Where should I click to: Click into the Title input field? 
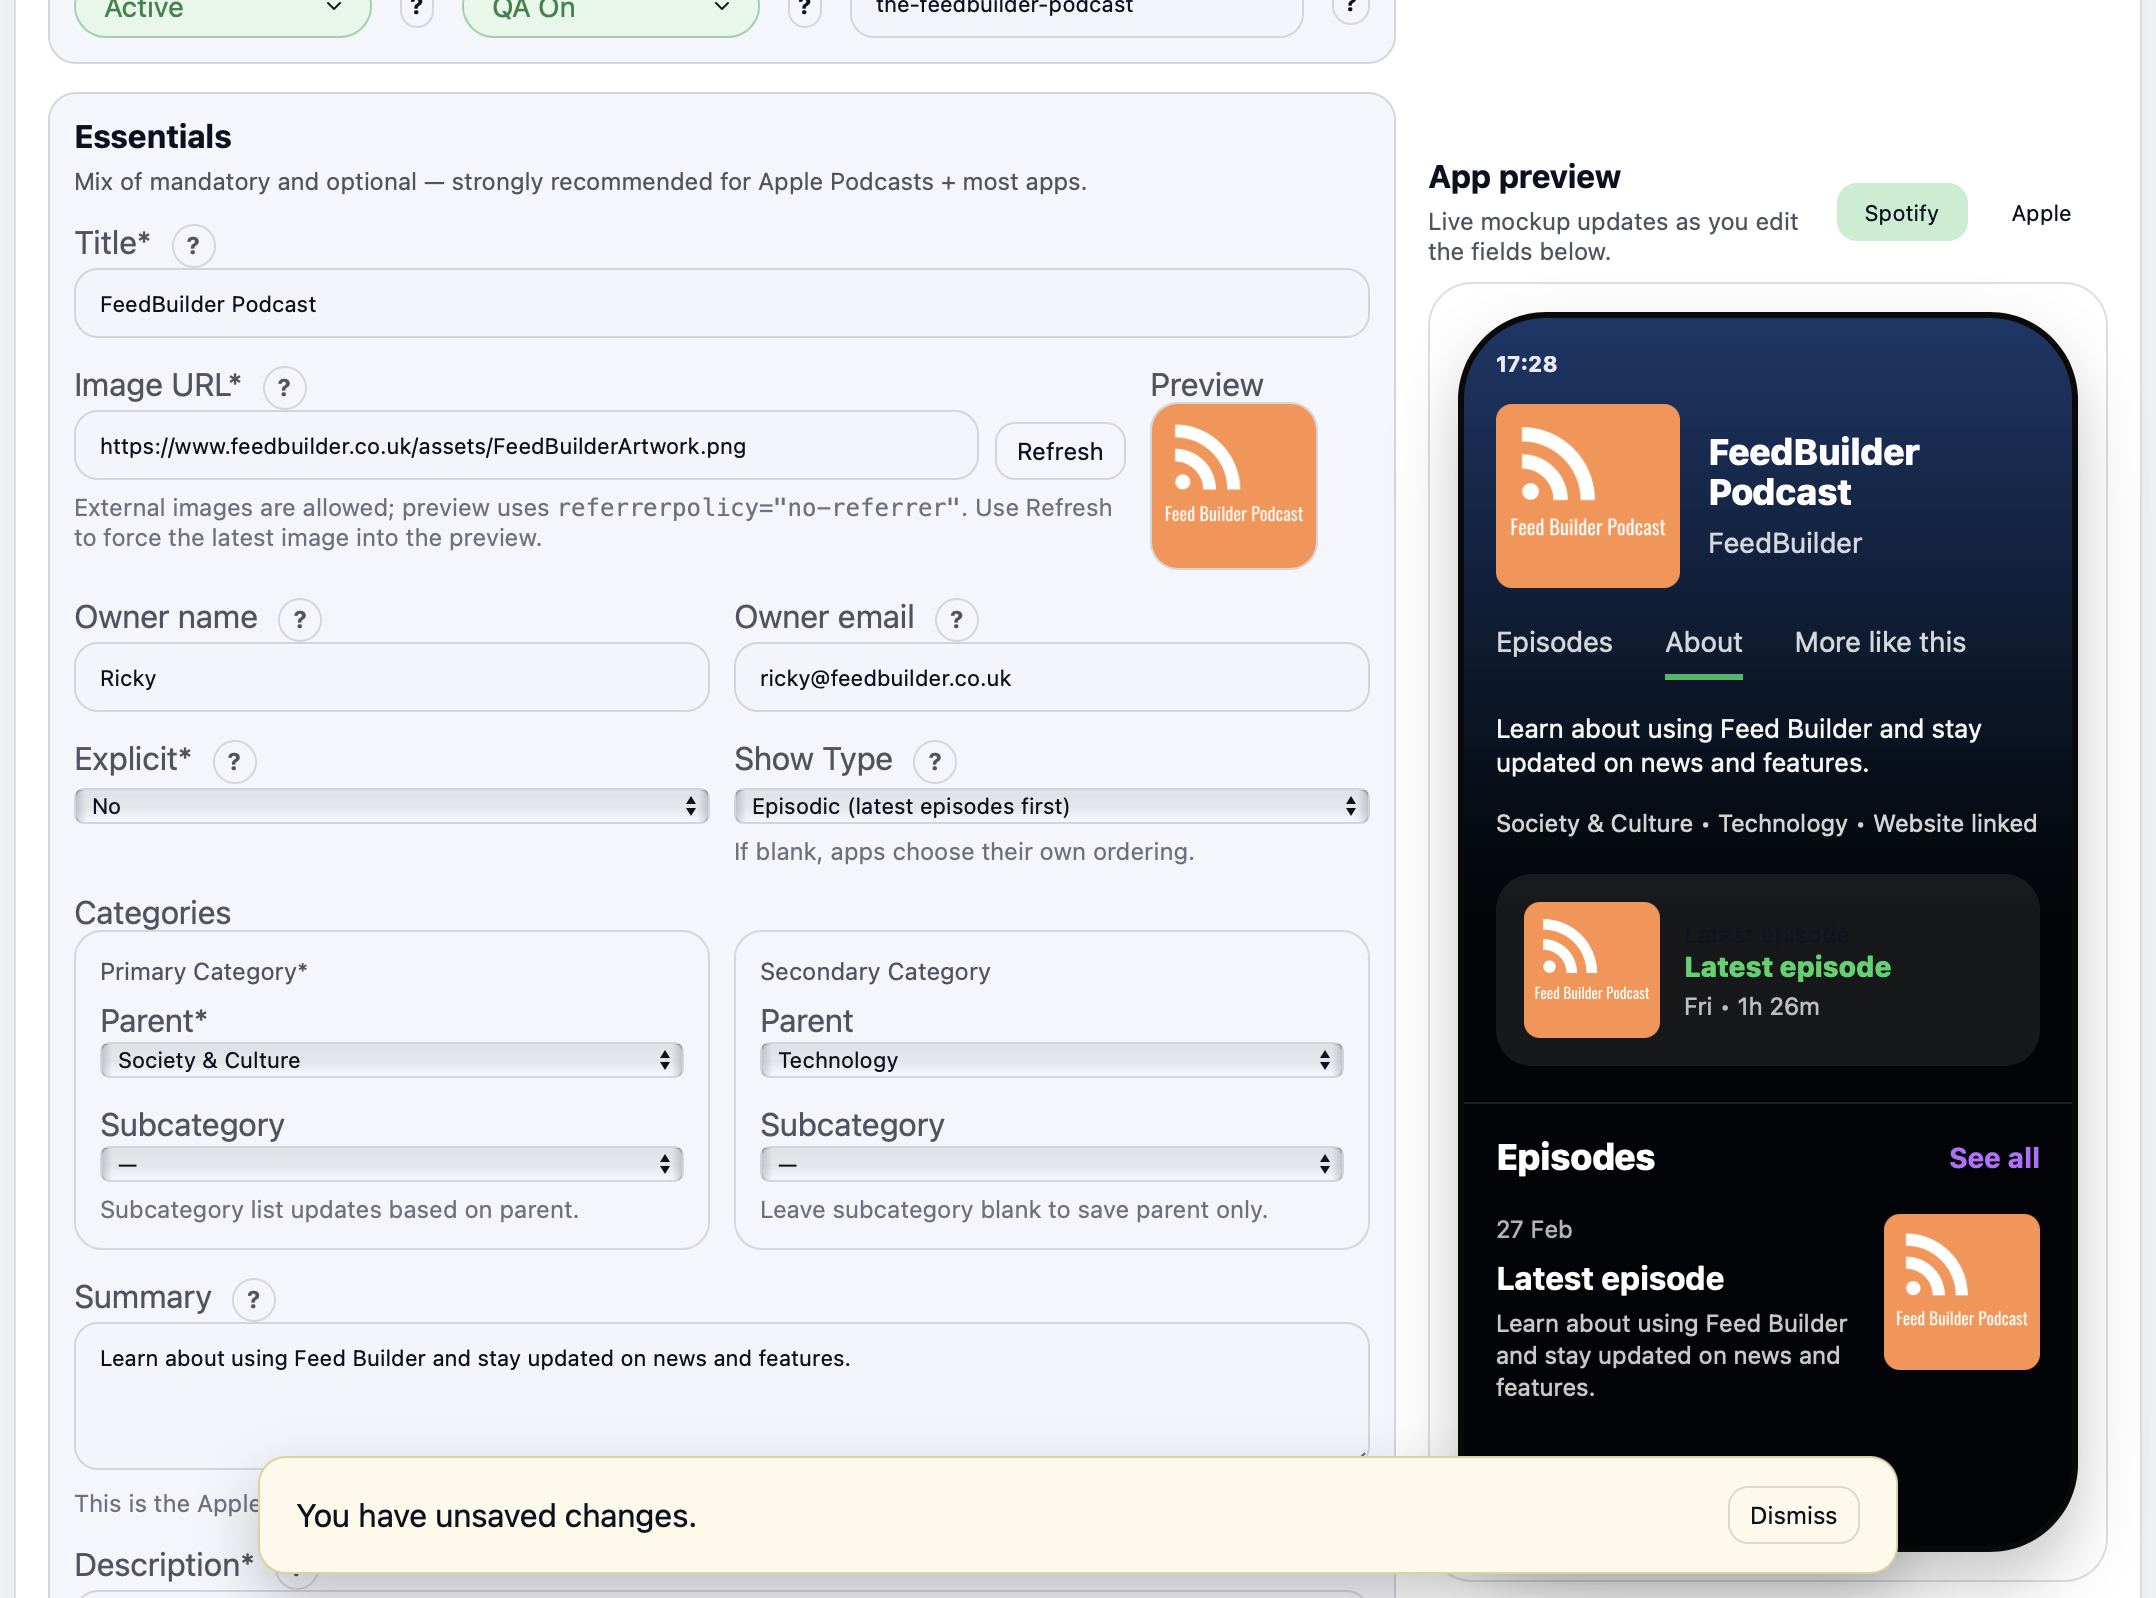click(720, 304)
